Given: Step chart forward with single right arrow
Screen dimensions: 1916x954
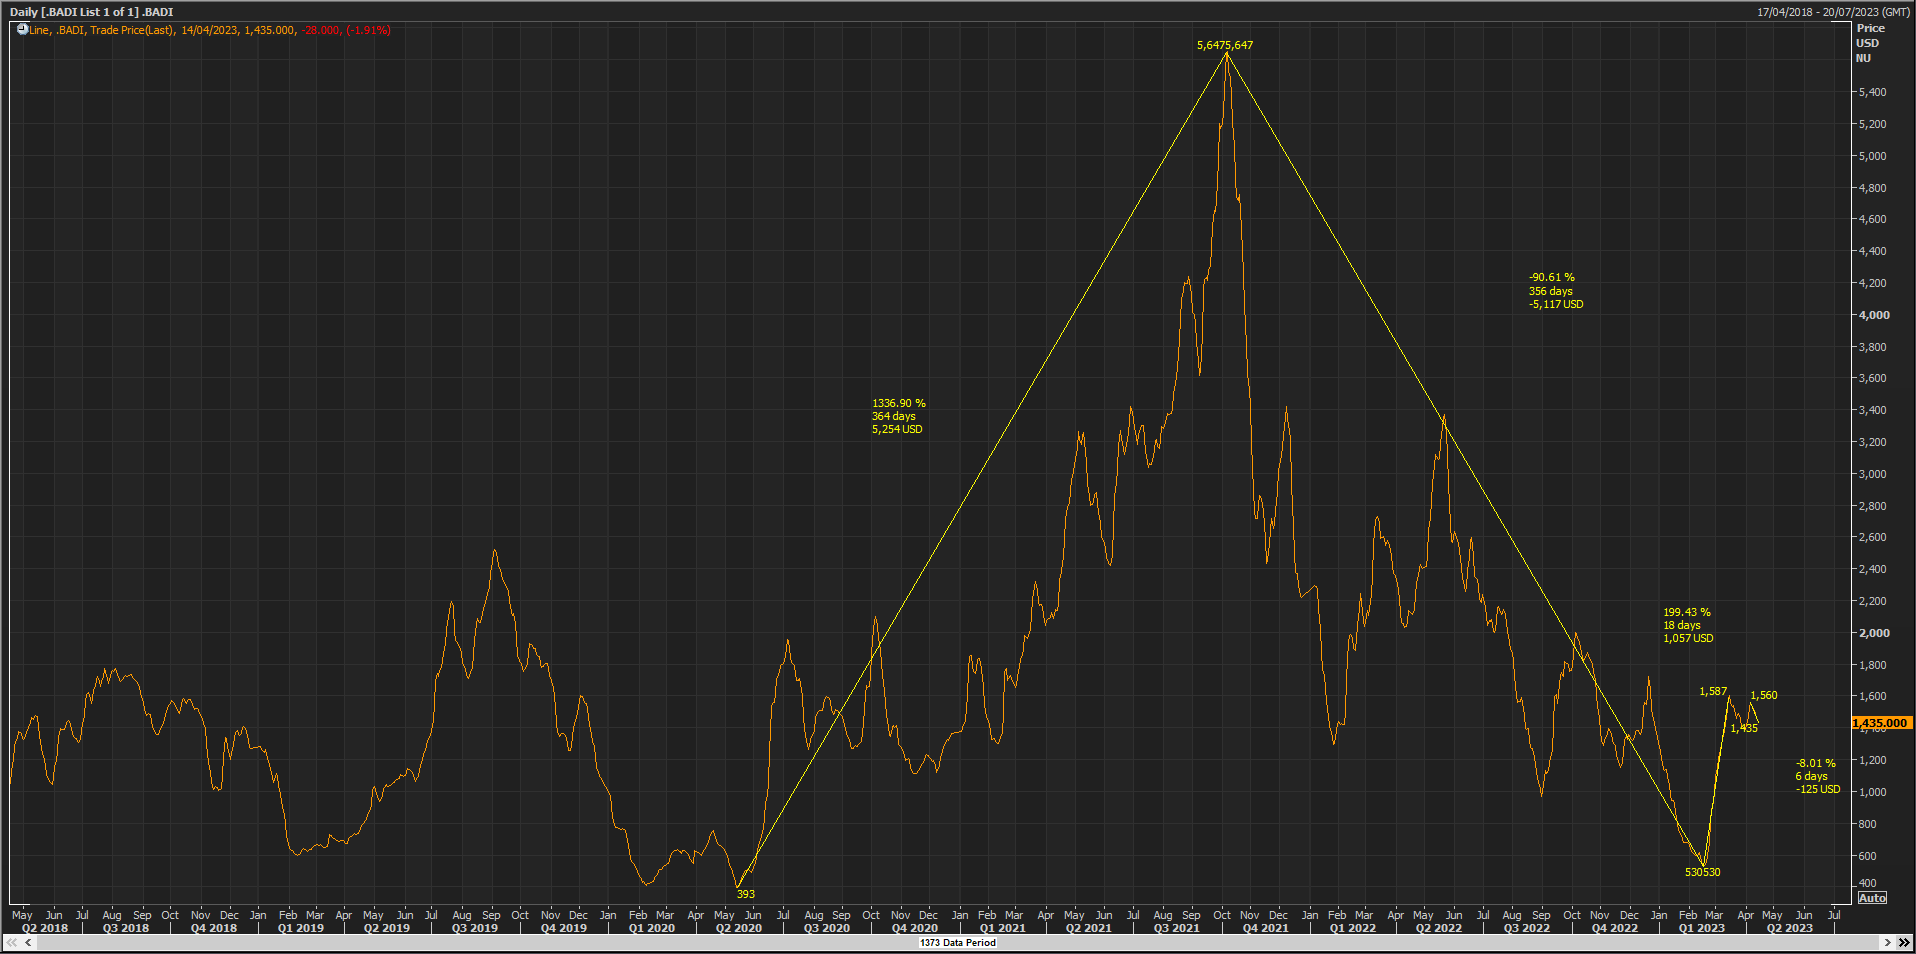Looking at the screenshot, I should pos(1887,942).
